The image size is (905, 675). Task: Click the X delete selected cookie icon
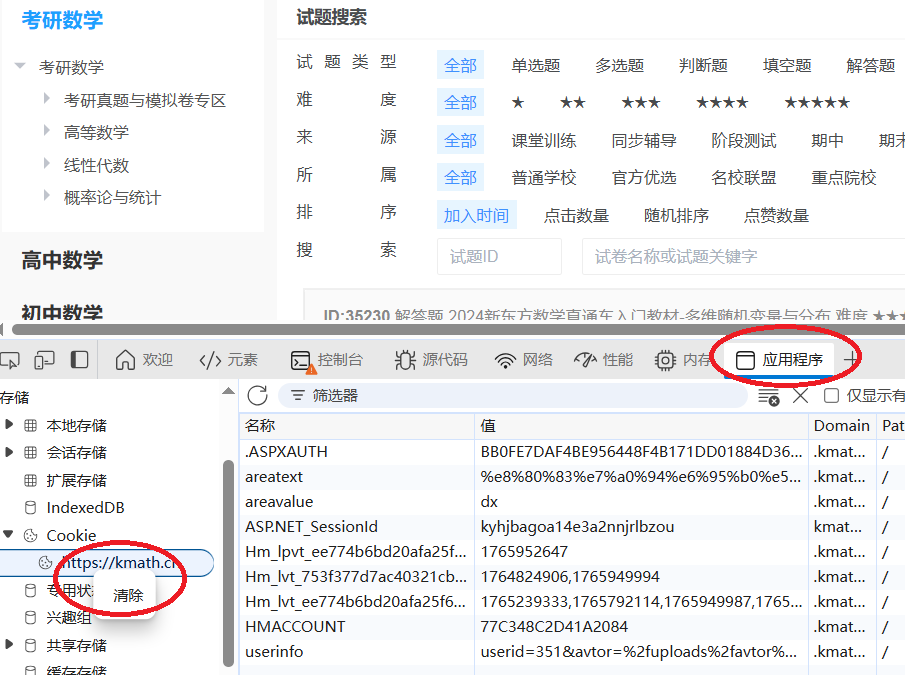(x=800, y=396)
